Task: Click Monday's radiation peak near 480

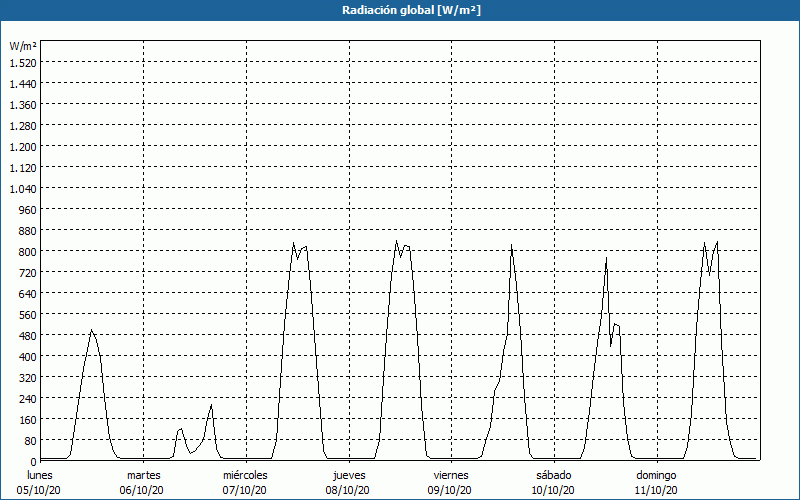Action: 91,331
